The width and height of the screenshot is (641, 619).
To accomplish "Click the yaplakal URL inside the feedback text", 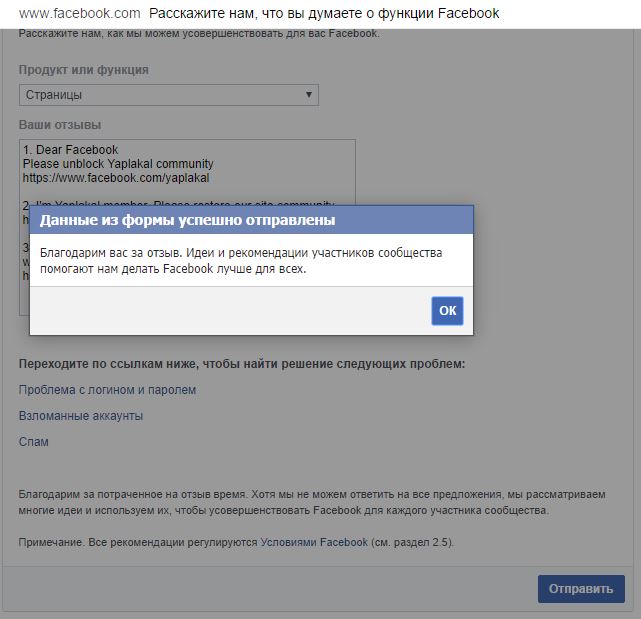I will coord(116,178).
